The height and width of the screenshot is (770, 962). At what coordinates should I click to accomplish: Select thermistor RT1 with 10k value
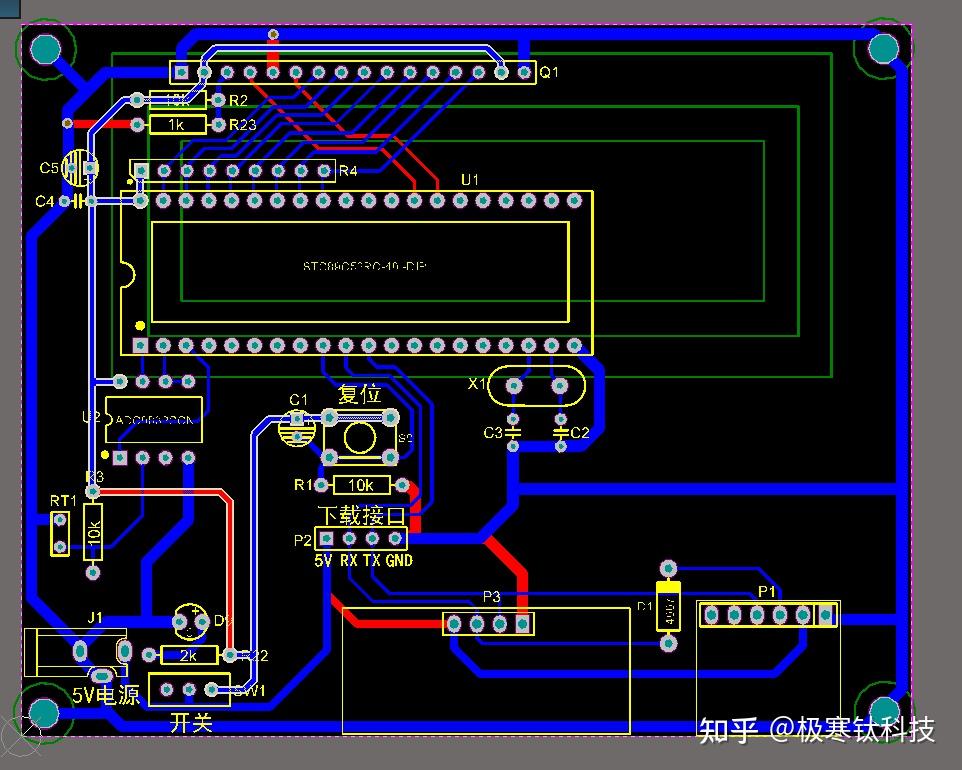coord(60,532)
